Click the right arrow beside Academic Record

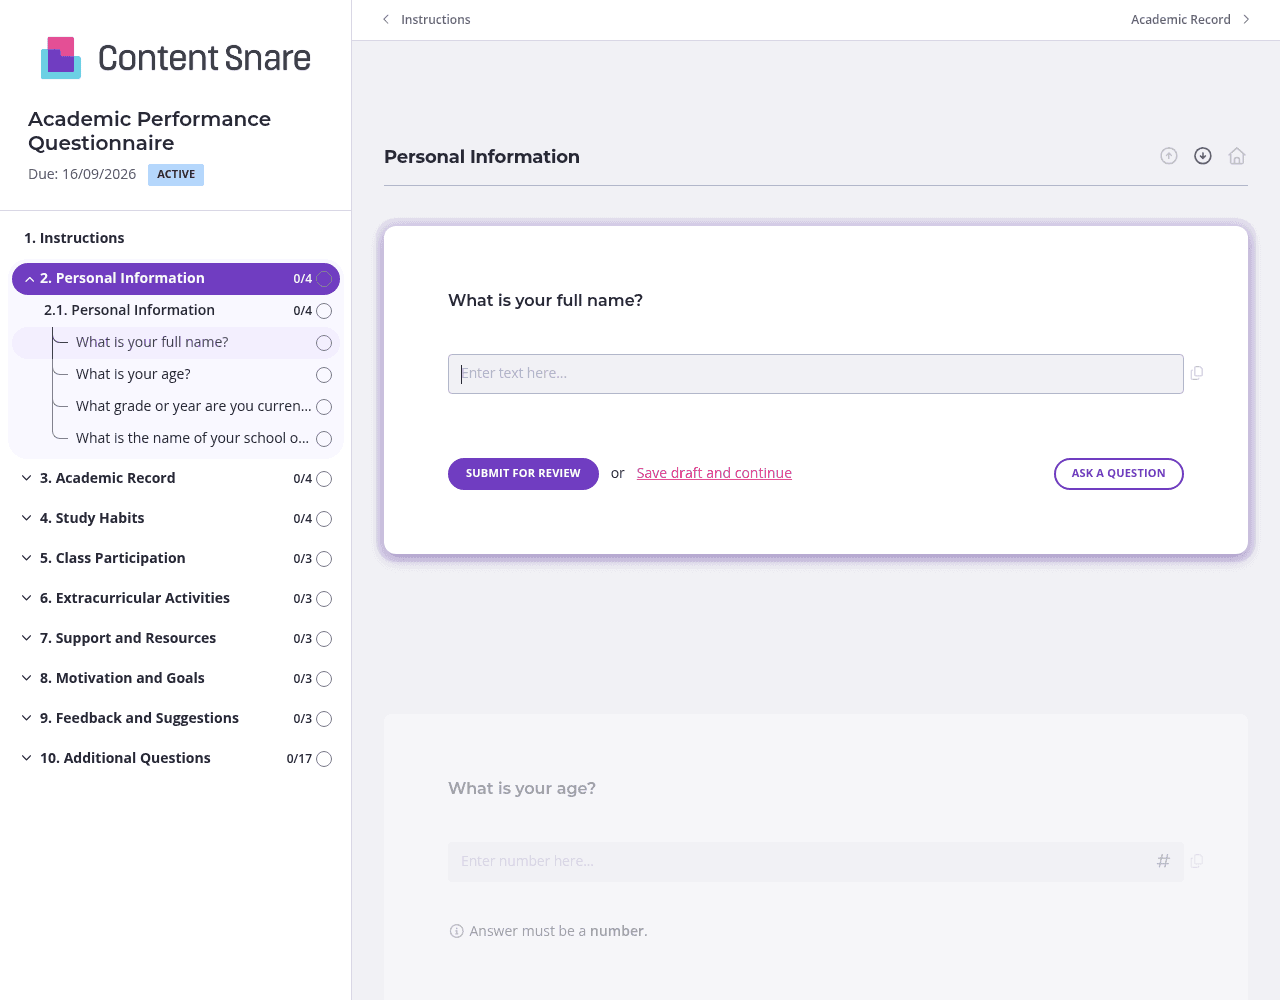click(x=1246, y=19)
